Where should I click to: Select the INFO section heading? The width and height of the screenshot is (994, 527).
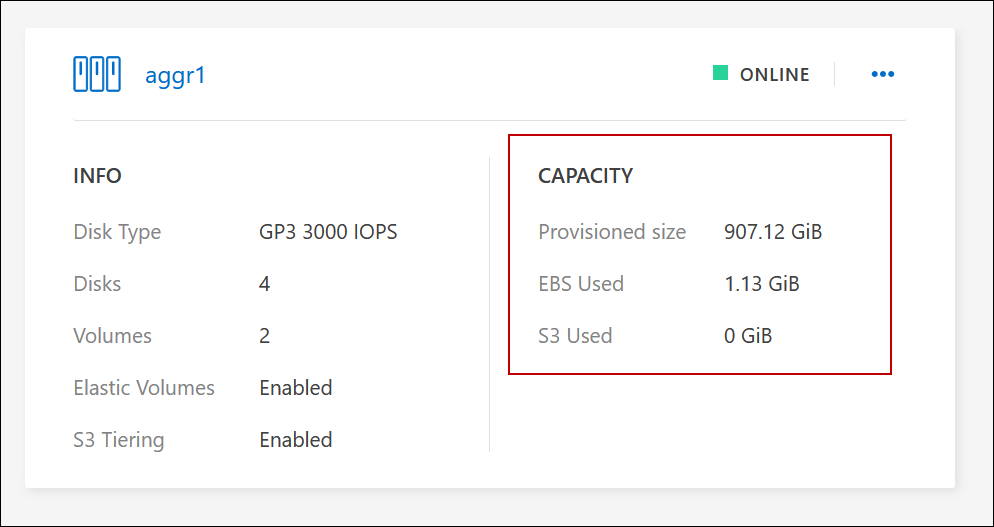97,176
